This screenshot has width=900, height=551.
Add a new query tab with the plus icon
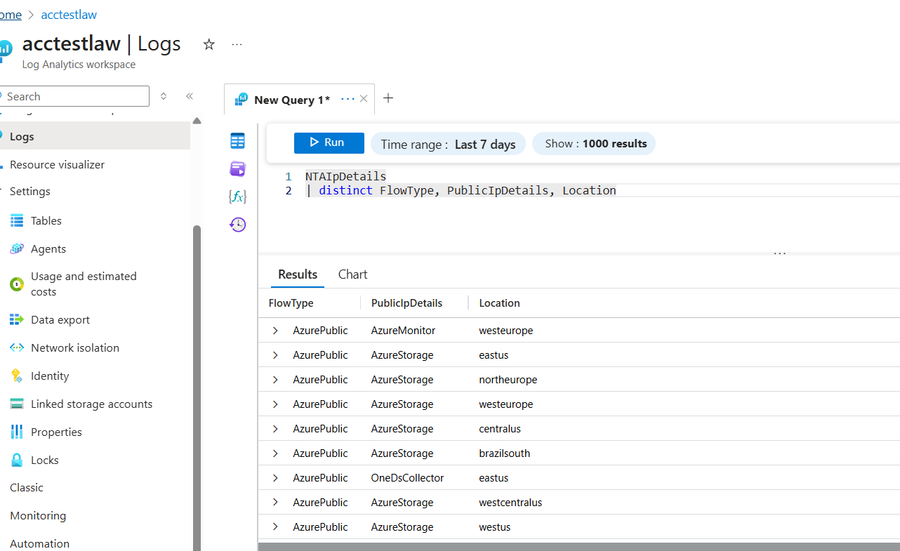click(x=388, y=98)
